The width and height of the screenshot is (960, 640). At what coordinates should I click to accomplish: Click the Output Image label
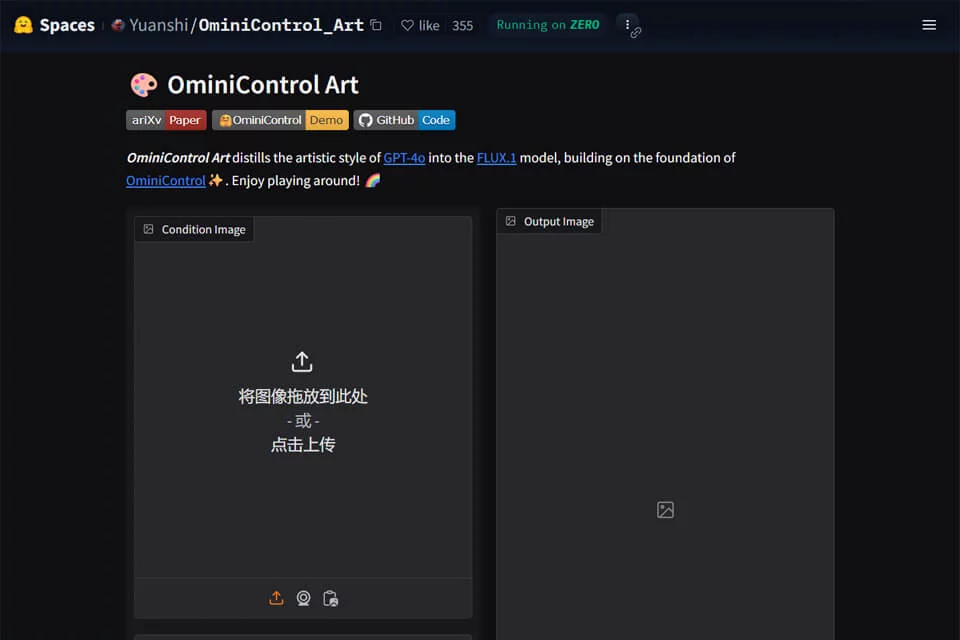click(550, 221)
